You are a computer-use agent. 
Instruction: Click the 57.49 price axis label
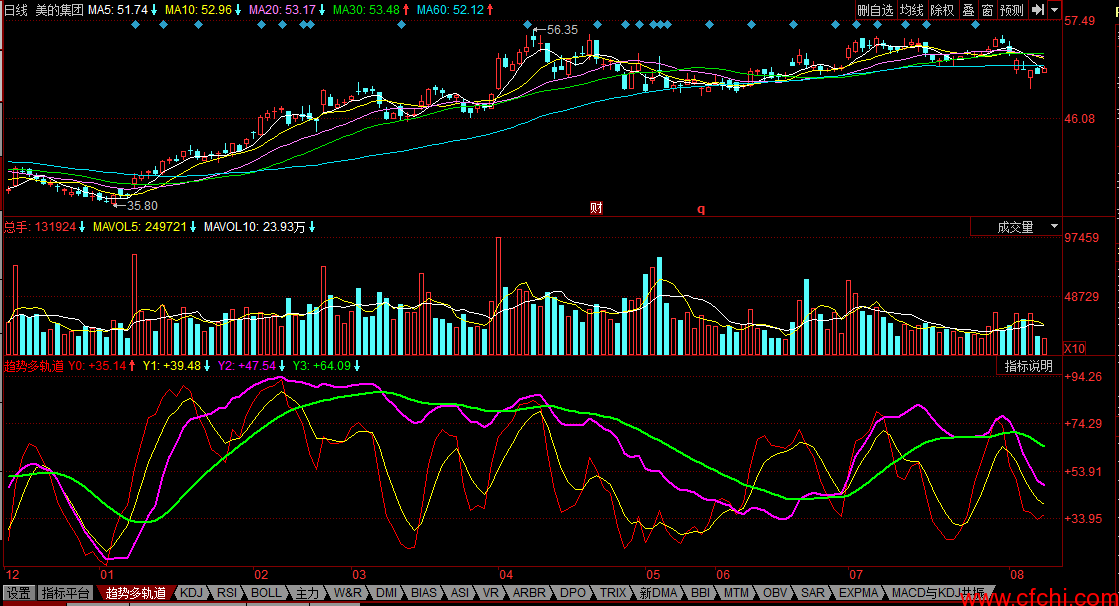tap(1080, 21)
